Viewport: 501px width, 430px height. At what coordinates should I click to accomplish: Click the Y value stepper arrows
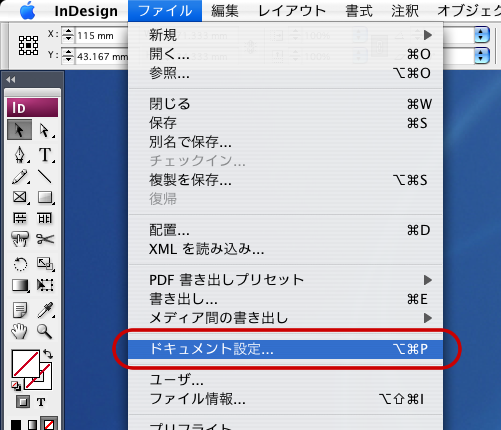tap(68, 56)
